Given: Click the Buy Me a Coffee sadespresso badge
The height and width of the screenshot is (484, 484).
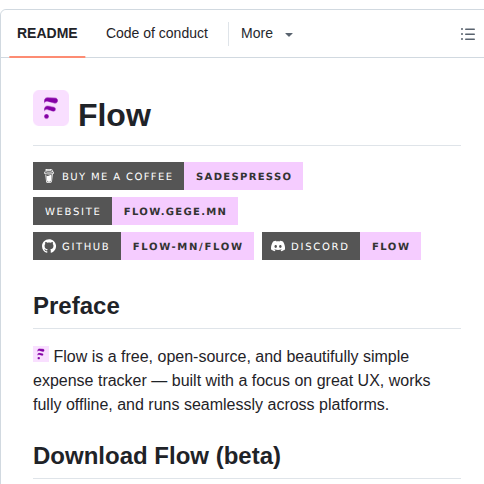Looking at the screenshot, I should [x=168, y=176].
